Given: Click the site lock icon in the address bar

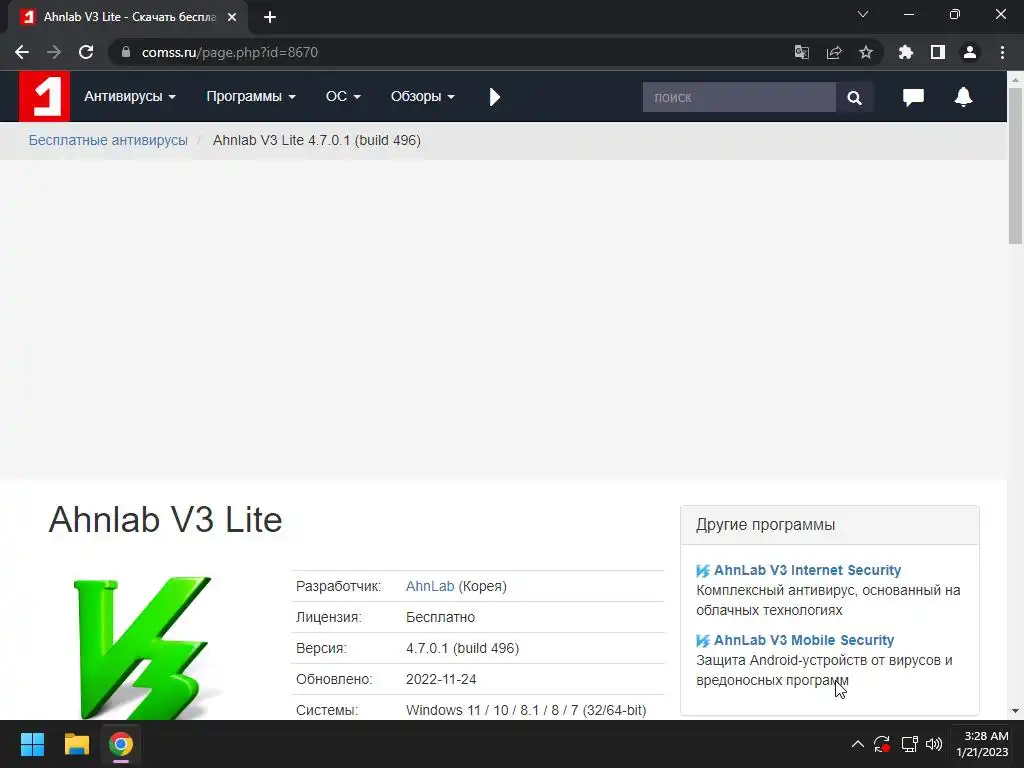Looking at the screenshot, I should coord(126,52).
